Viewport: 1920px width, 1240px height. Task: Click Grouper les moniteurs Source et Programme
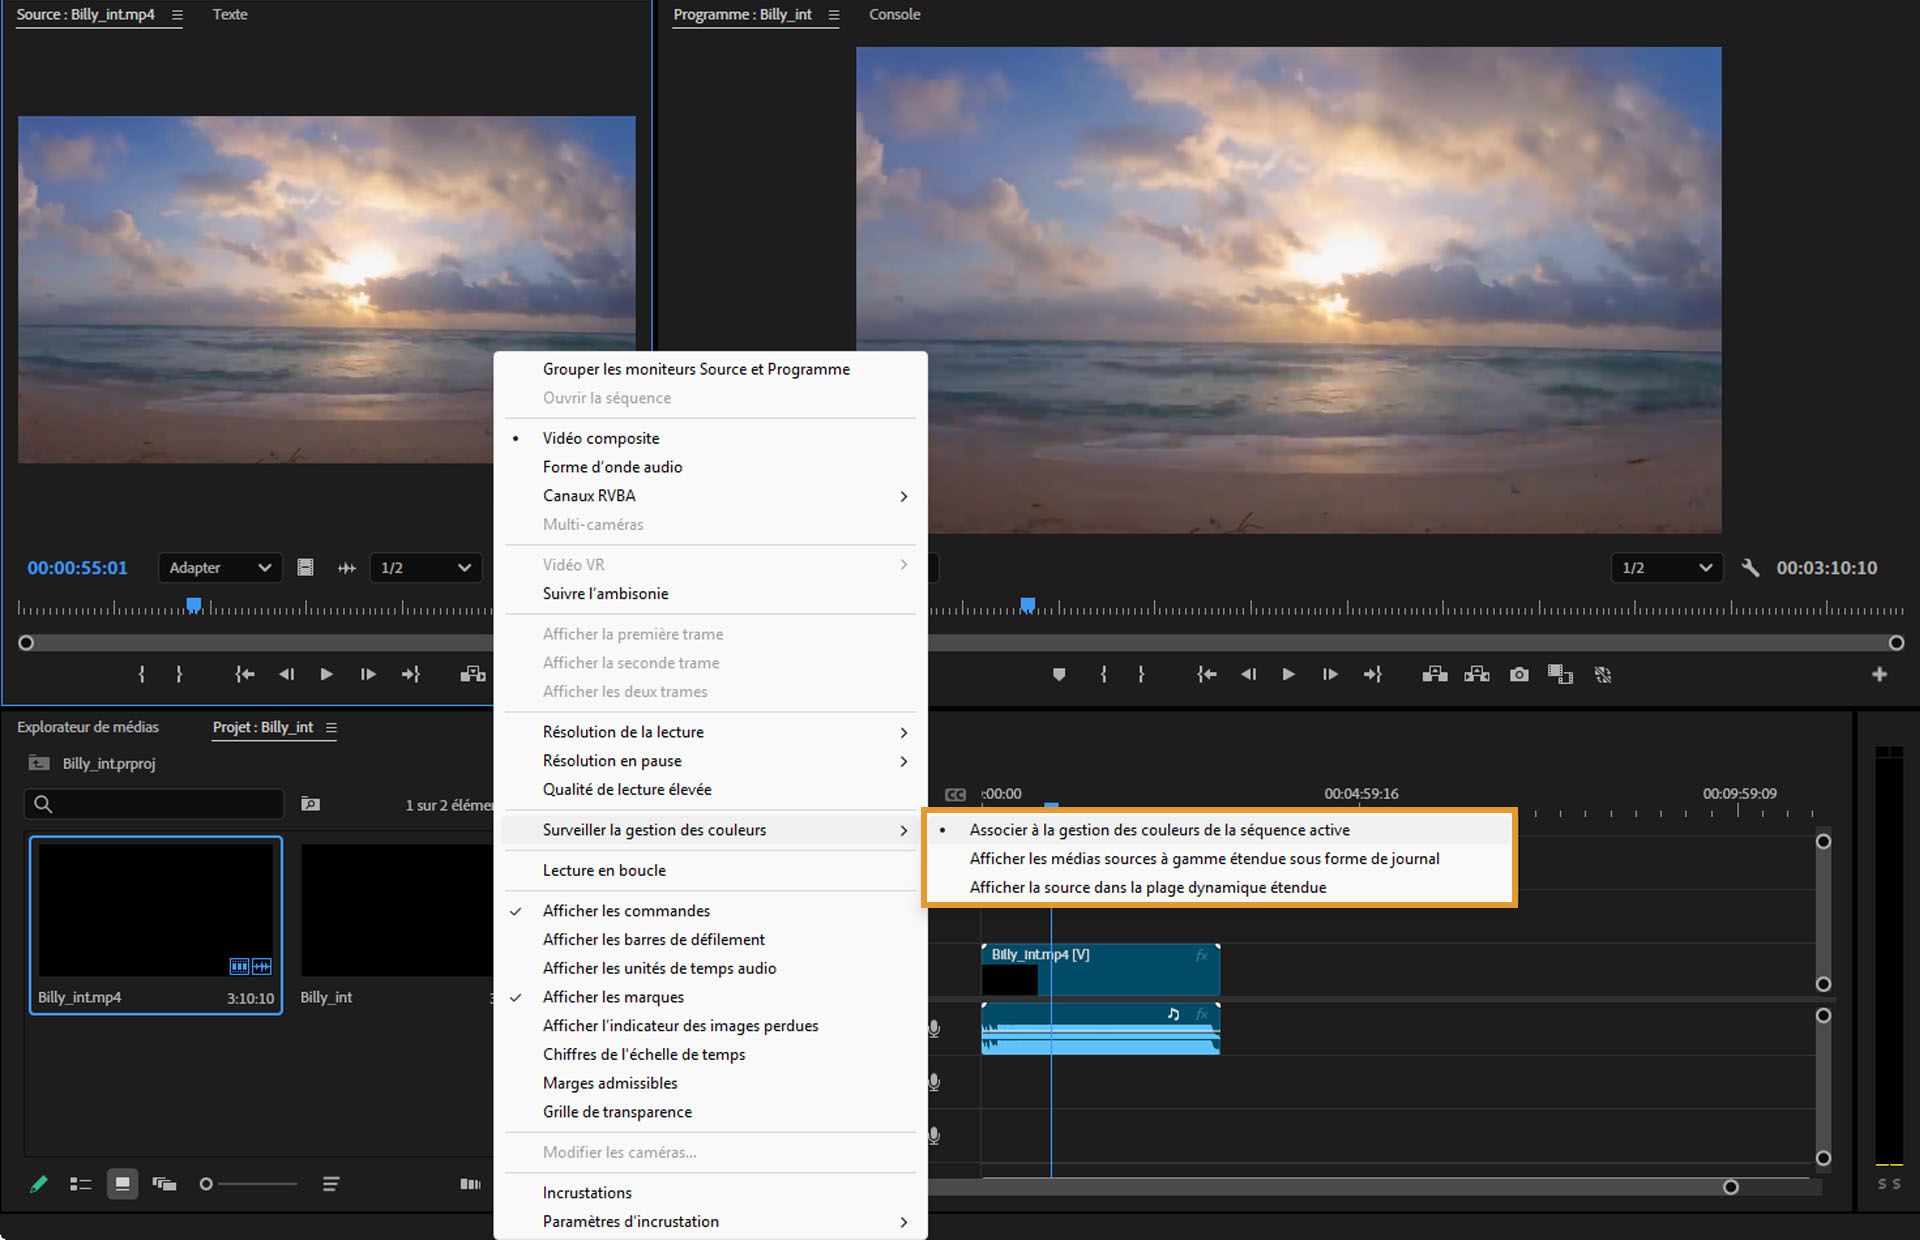click(696, 369)
